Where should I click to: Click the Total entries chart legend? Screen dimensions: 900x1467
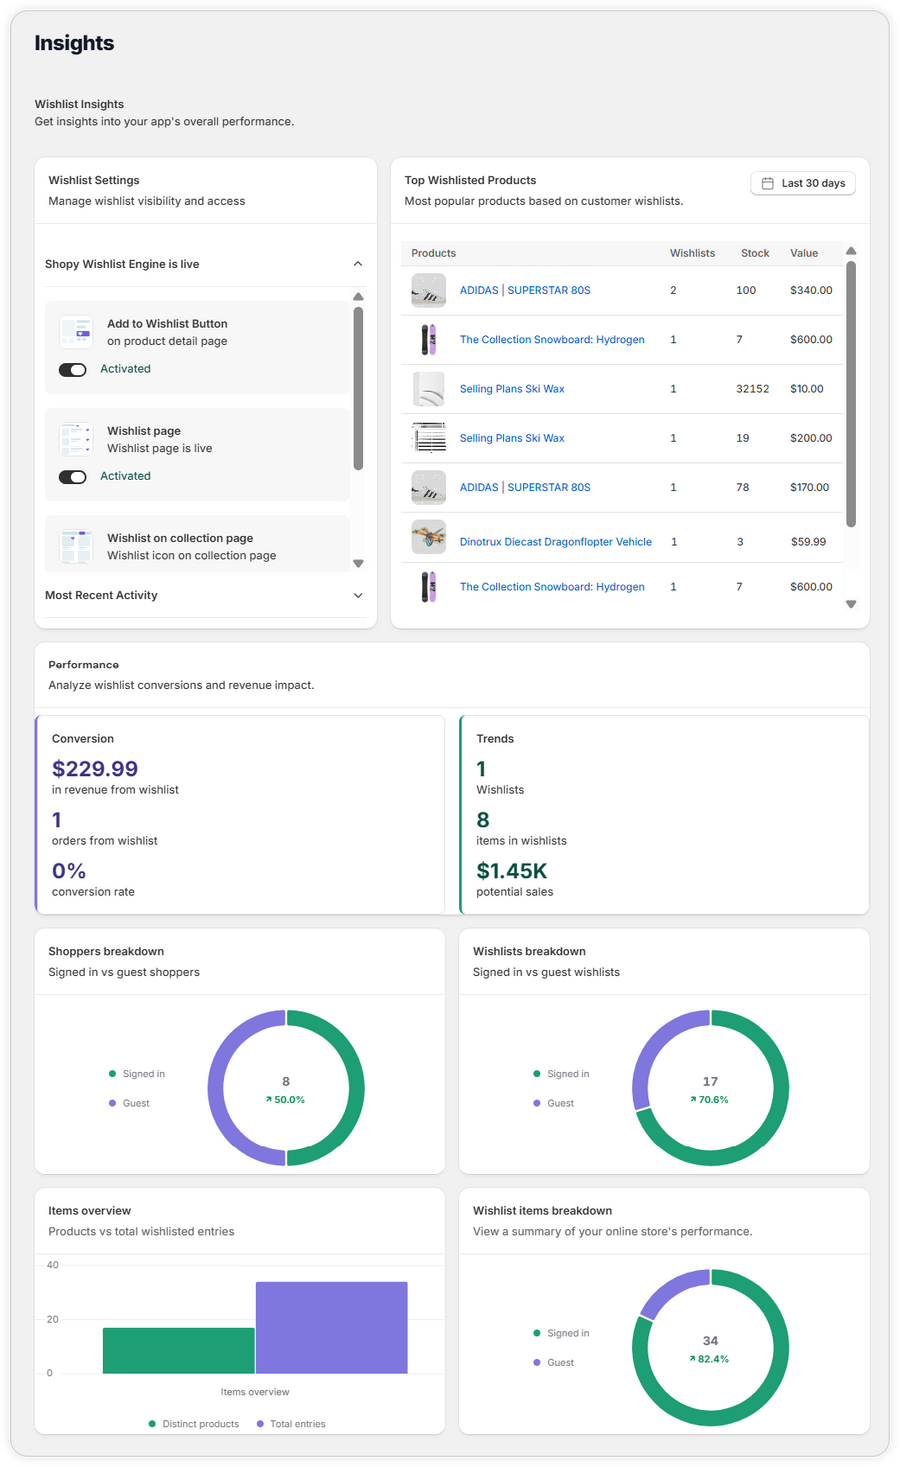[291, 1424]
